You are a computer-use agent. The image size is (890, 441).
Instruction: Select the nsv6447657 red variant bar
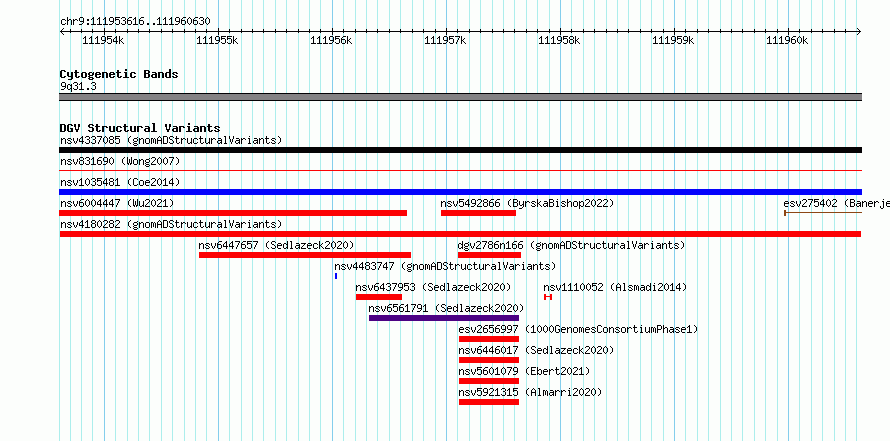(x=305, y=255)
